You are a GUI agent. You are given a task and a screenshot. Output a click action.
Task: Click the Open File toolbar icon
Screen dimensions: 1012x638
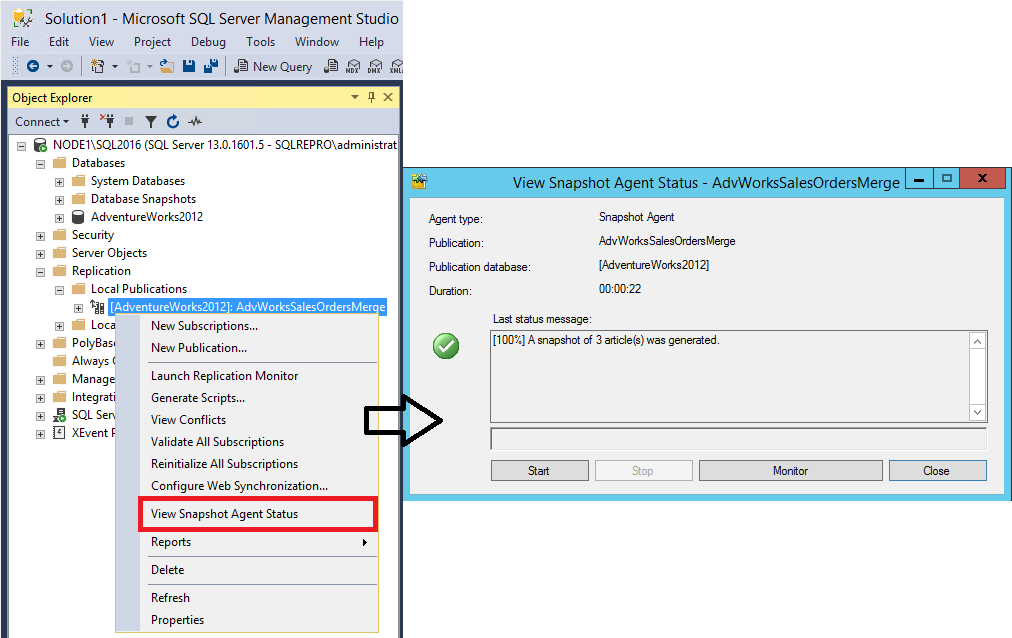[x=167, y=65]
